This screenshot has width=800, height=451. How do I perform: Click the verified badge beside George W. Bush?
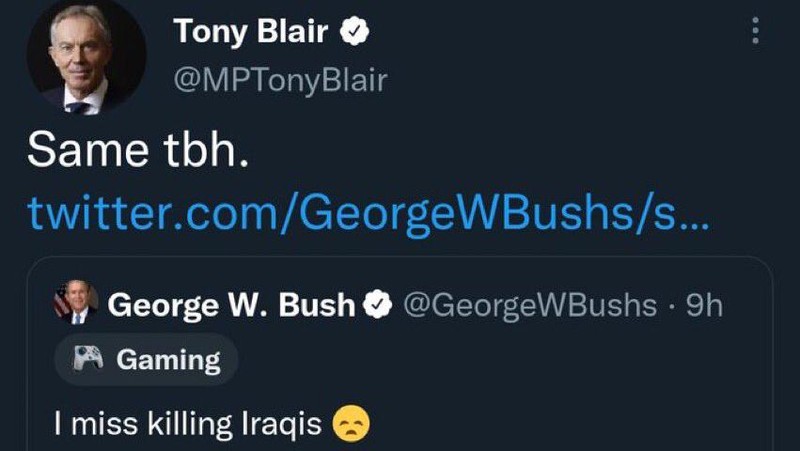[x=378, y=304]
